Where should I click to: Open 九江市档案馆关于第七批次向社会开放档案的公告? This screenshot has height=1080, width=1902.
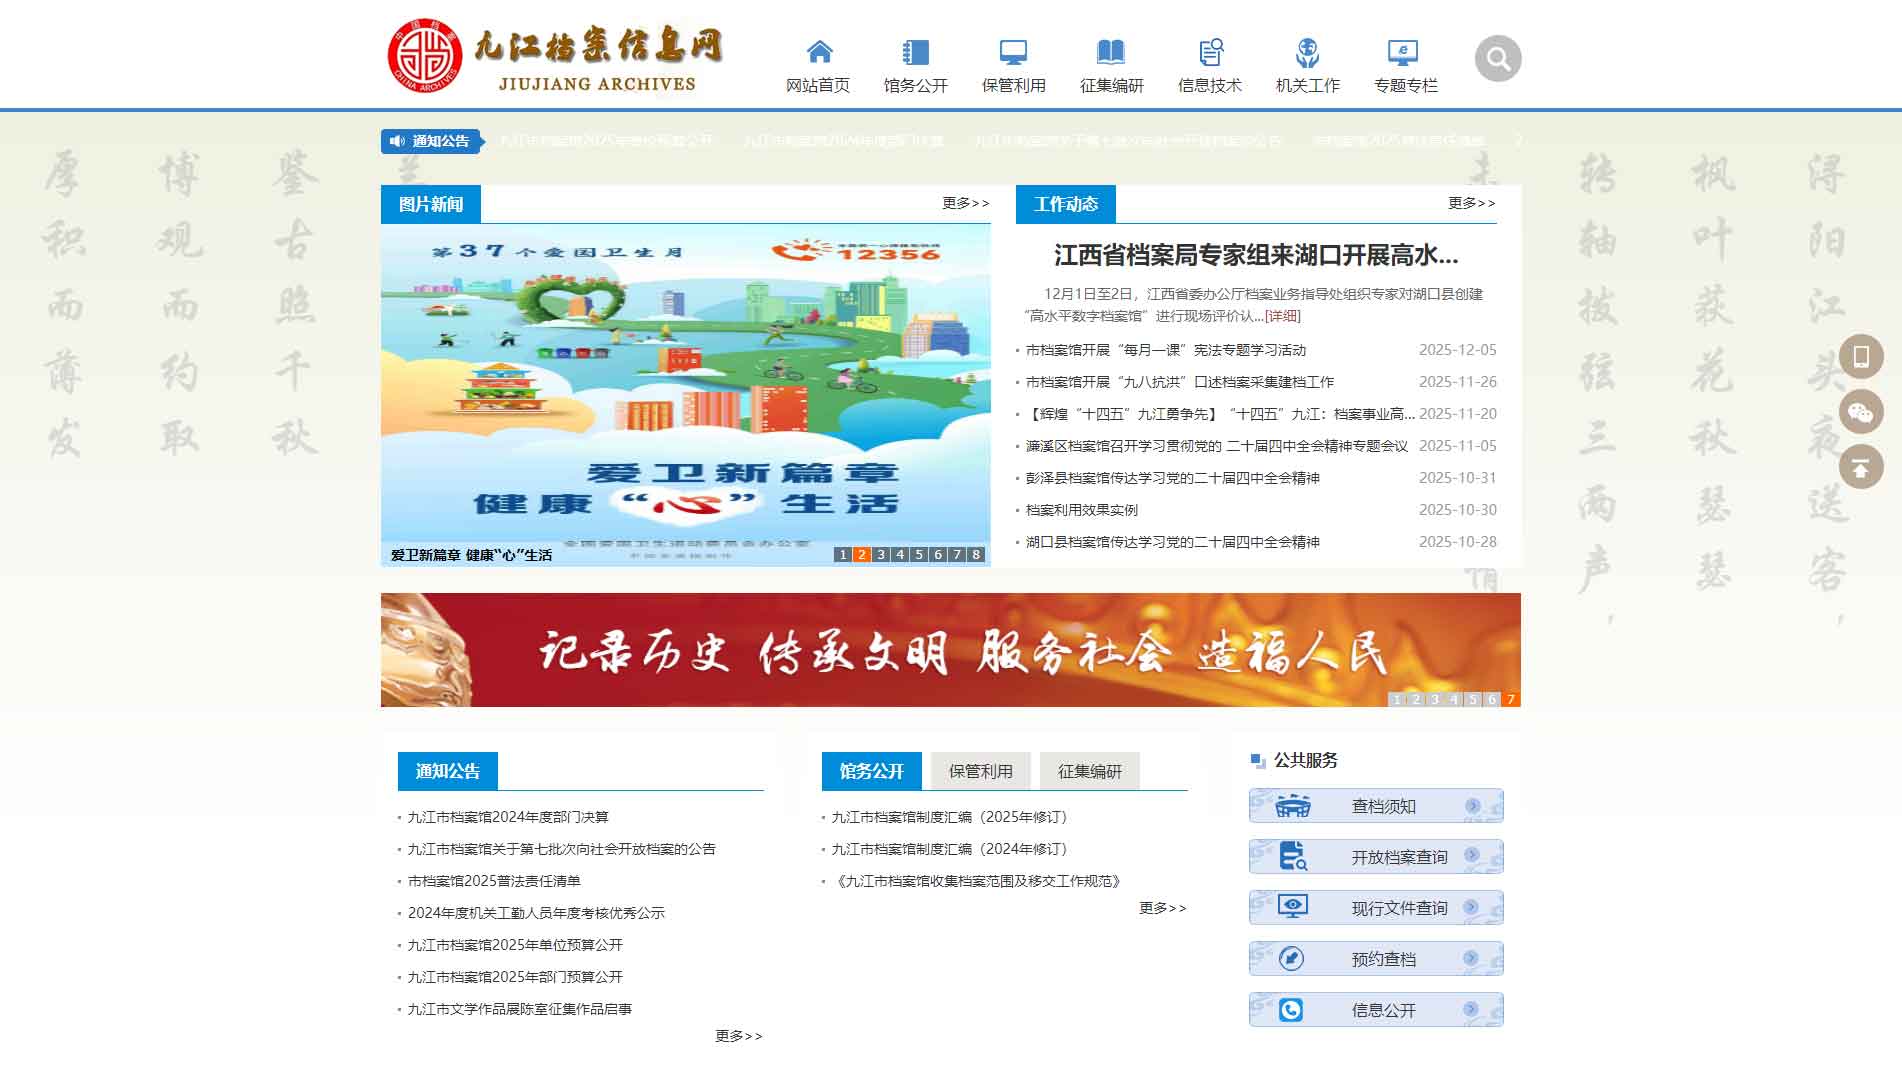pos(561,849)
